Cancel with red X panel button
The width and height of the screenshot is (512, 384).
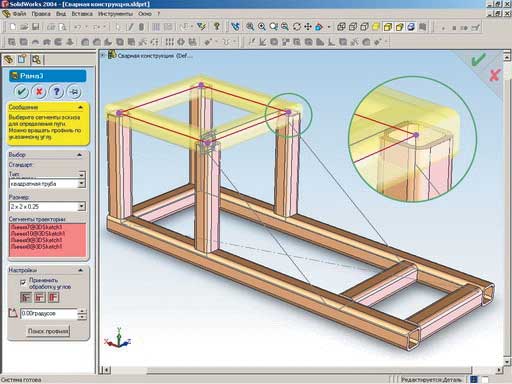pyautogui.click(x=39, y=91)
